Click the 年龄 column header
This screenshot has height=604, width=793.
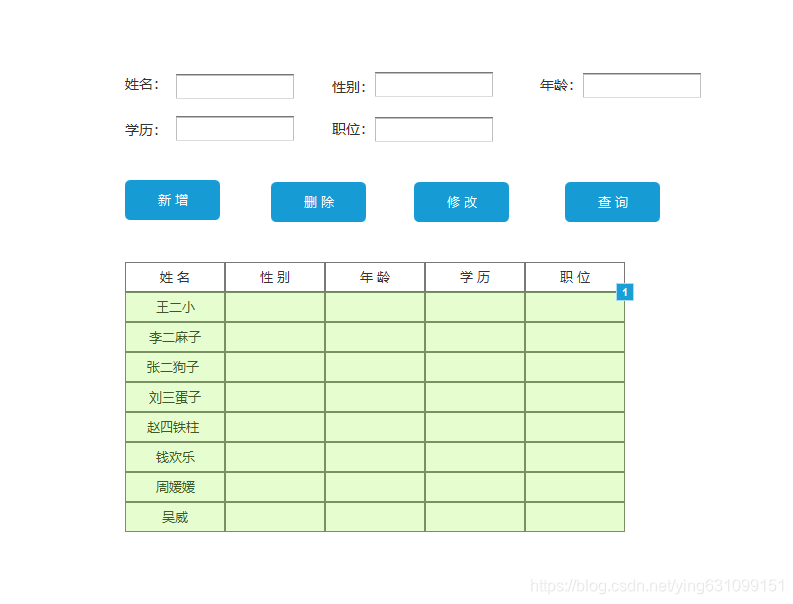(375, 277)
